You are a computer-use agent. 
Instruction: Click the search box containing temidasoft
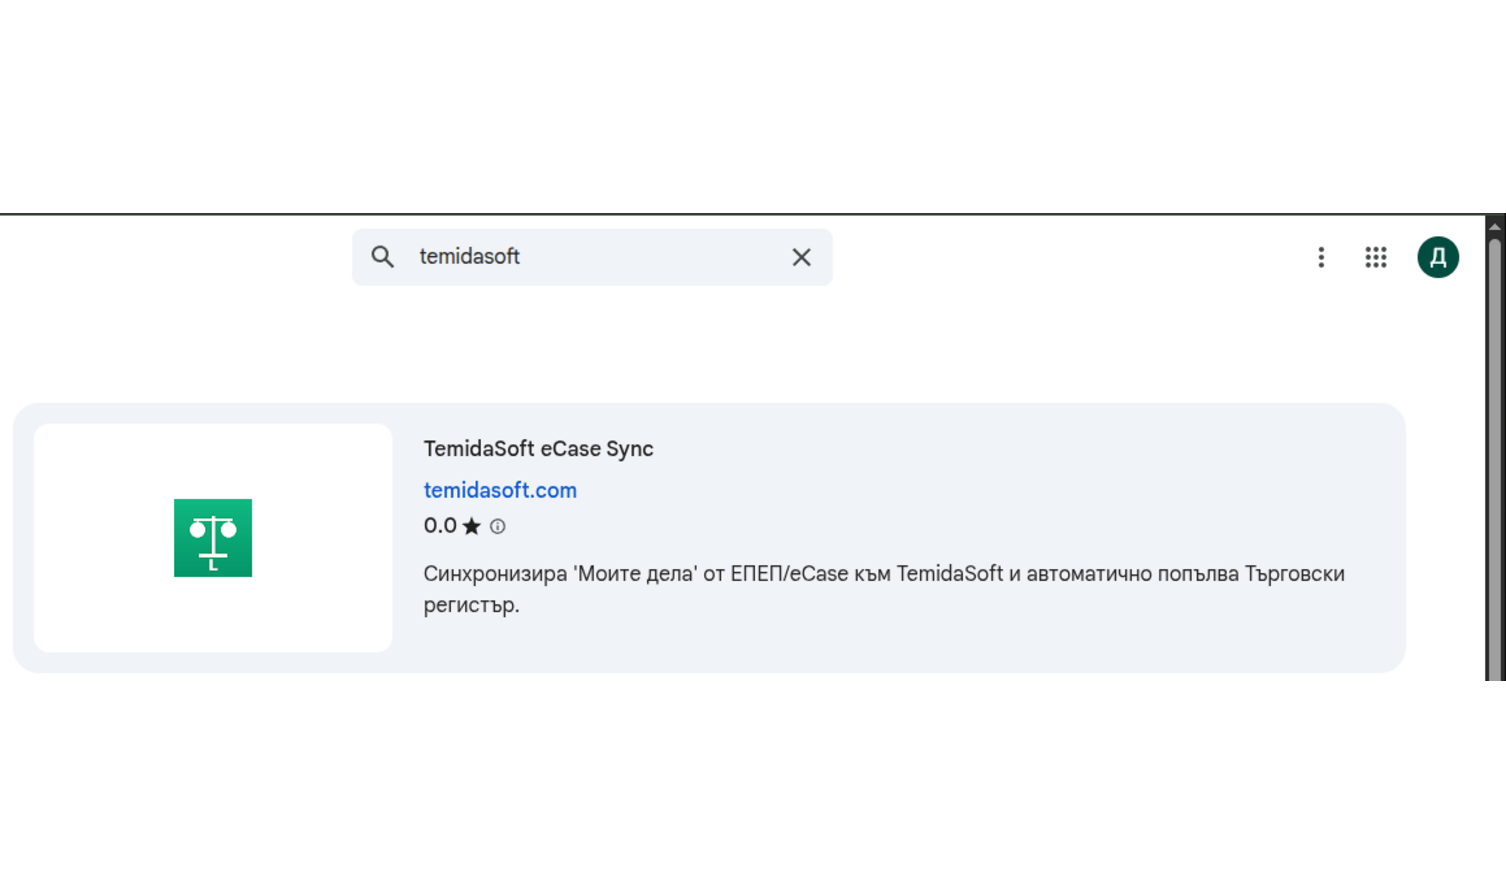tap(592, 257)
